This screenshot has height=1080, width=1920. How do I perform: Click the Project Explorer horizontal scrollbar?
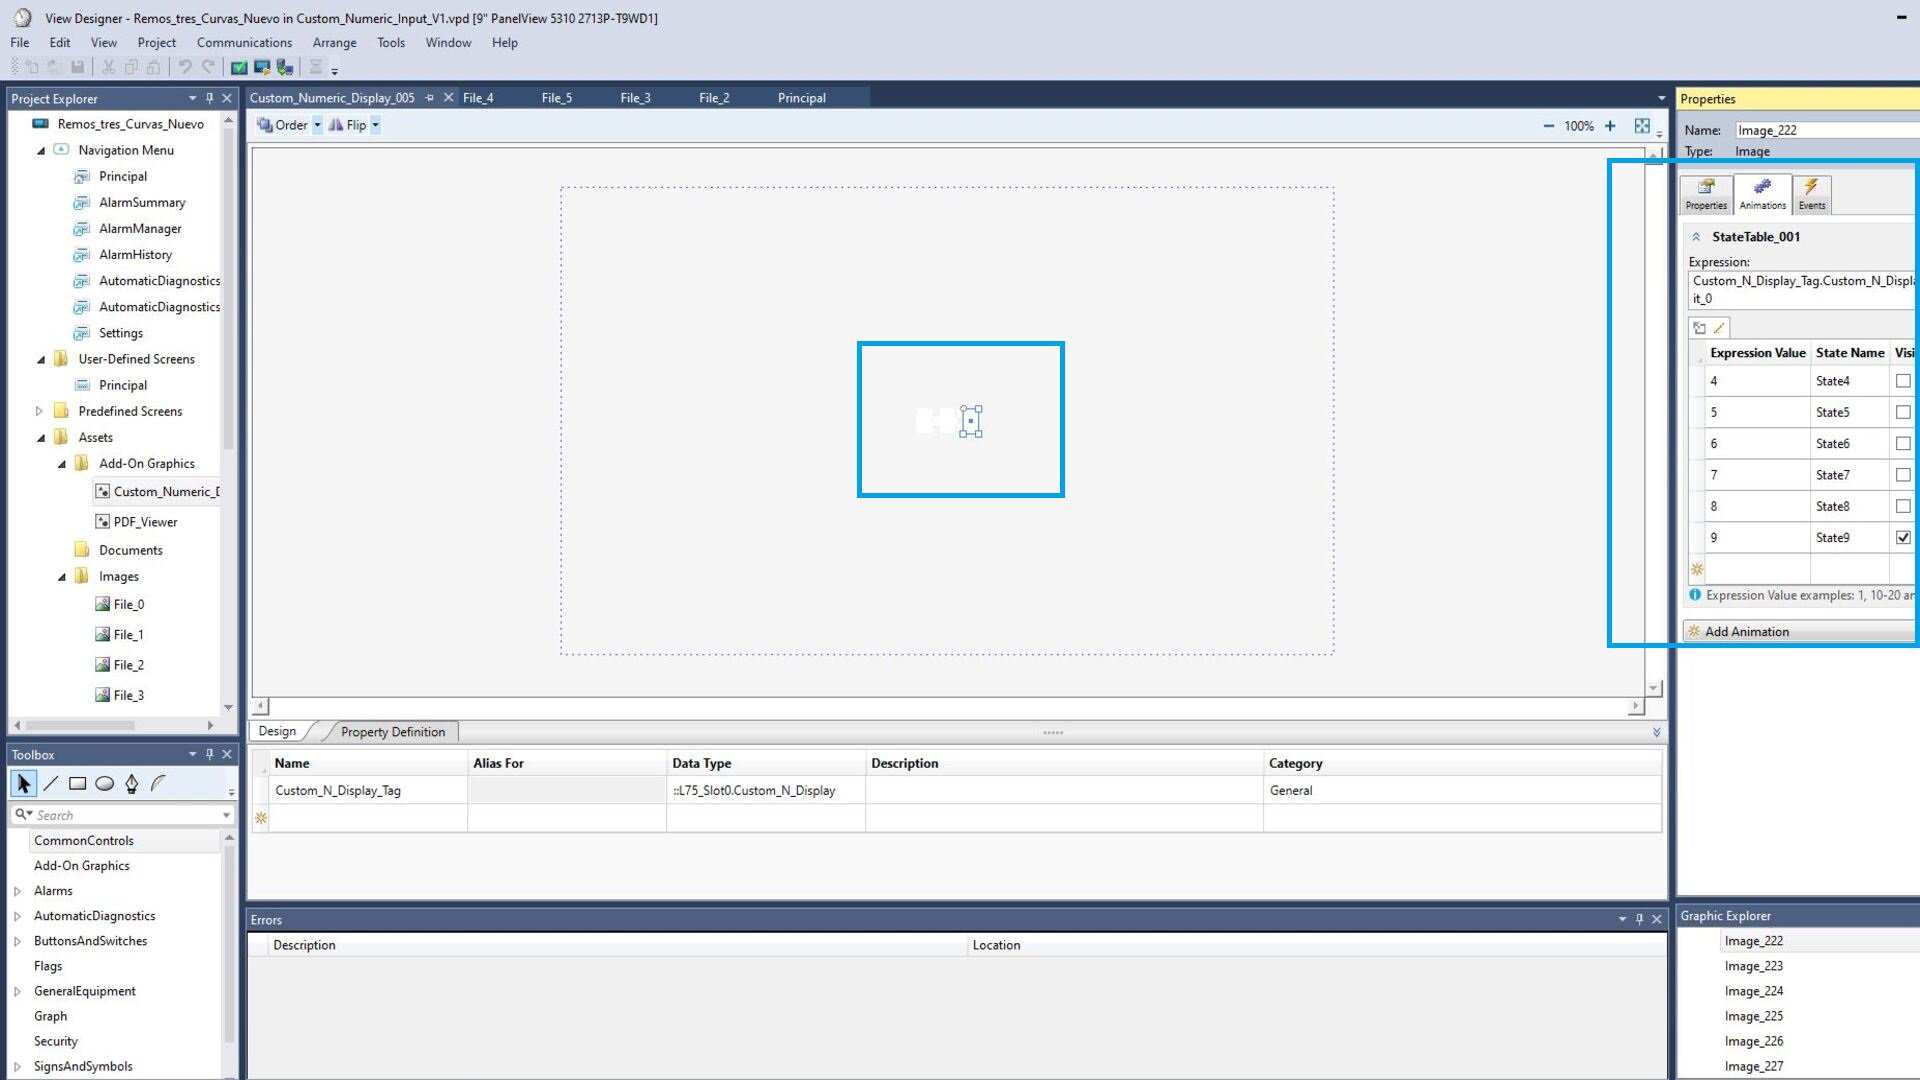[80, 725]
